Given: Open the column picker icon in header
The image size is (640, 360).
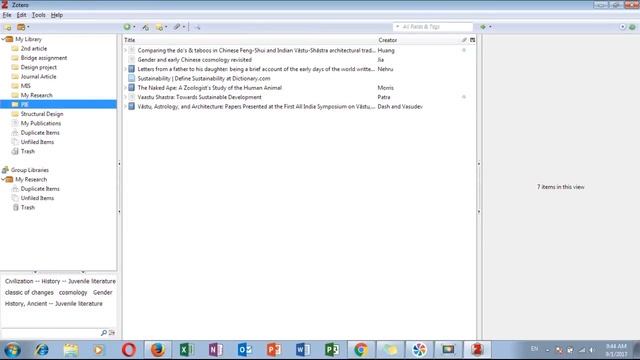Looking at the screenshot, I should tap(472, 40).
